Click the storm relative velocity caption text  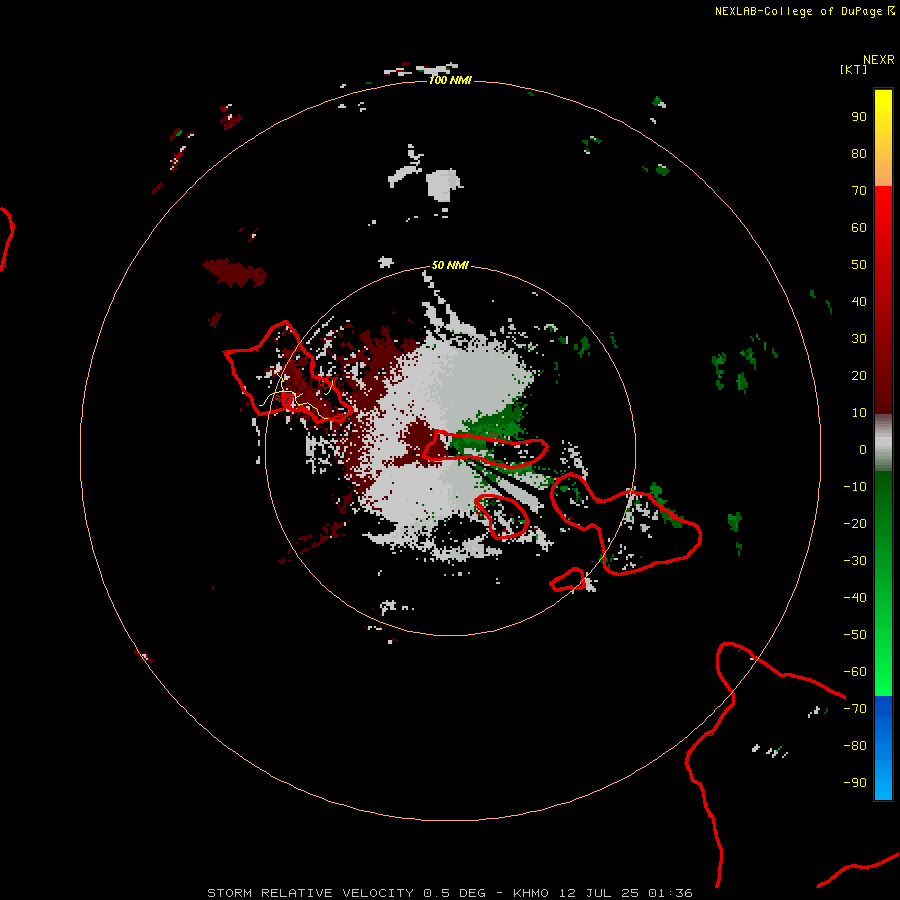[x=450, y=893]
